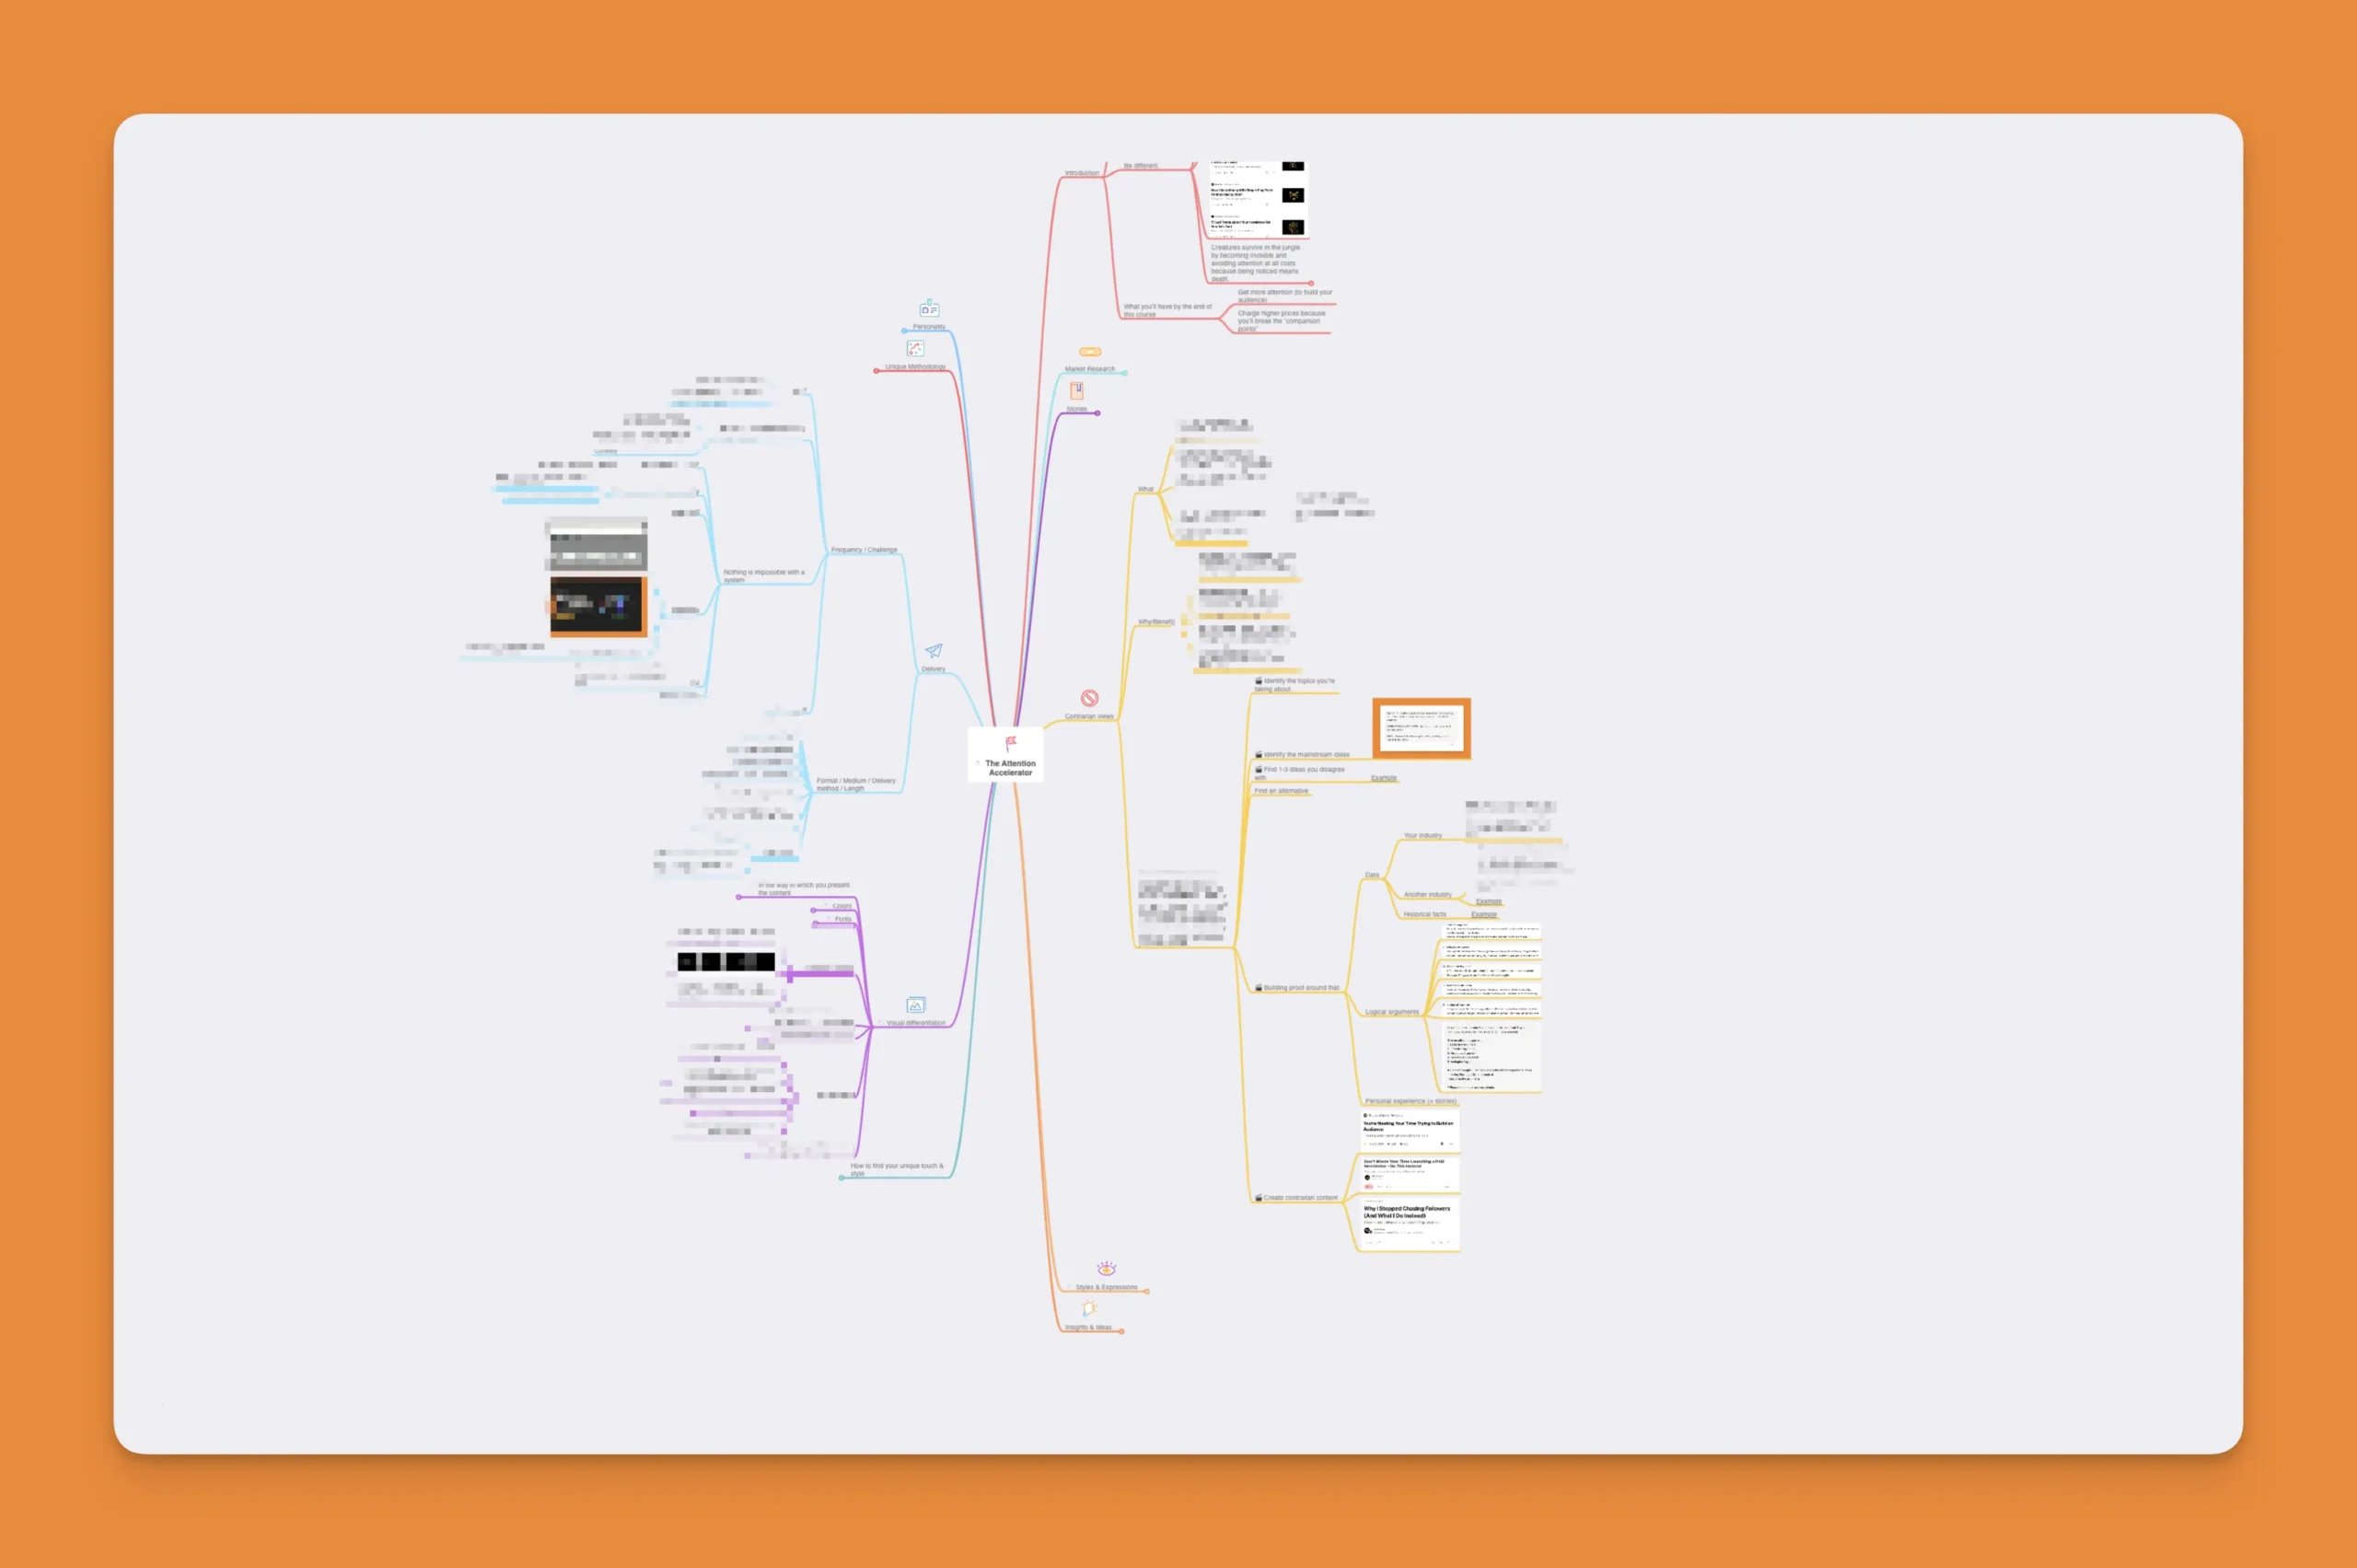Select the 'Historical facts' node
2357x1568 pixels.
pyautogui.click(x=1424, y=914)
